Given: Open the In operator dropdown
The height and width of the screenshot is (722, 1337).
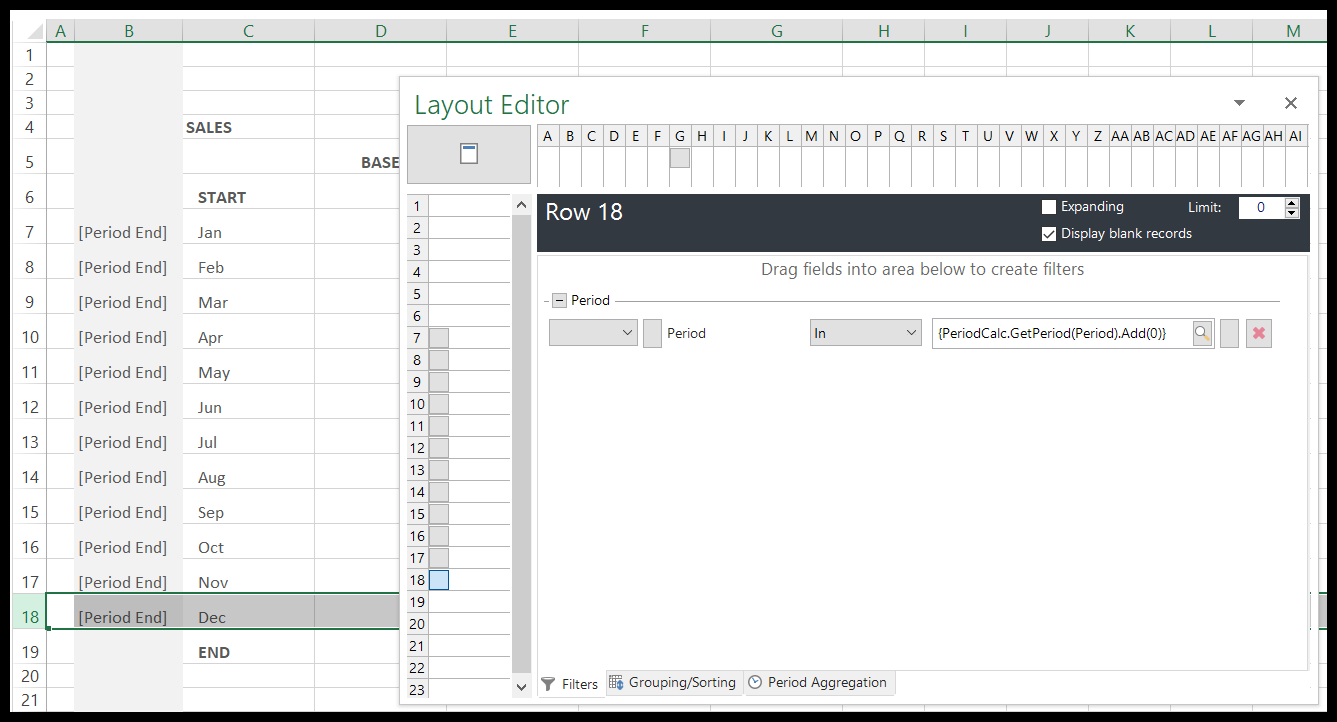Looking at the screenshot, I should 865,333.
